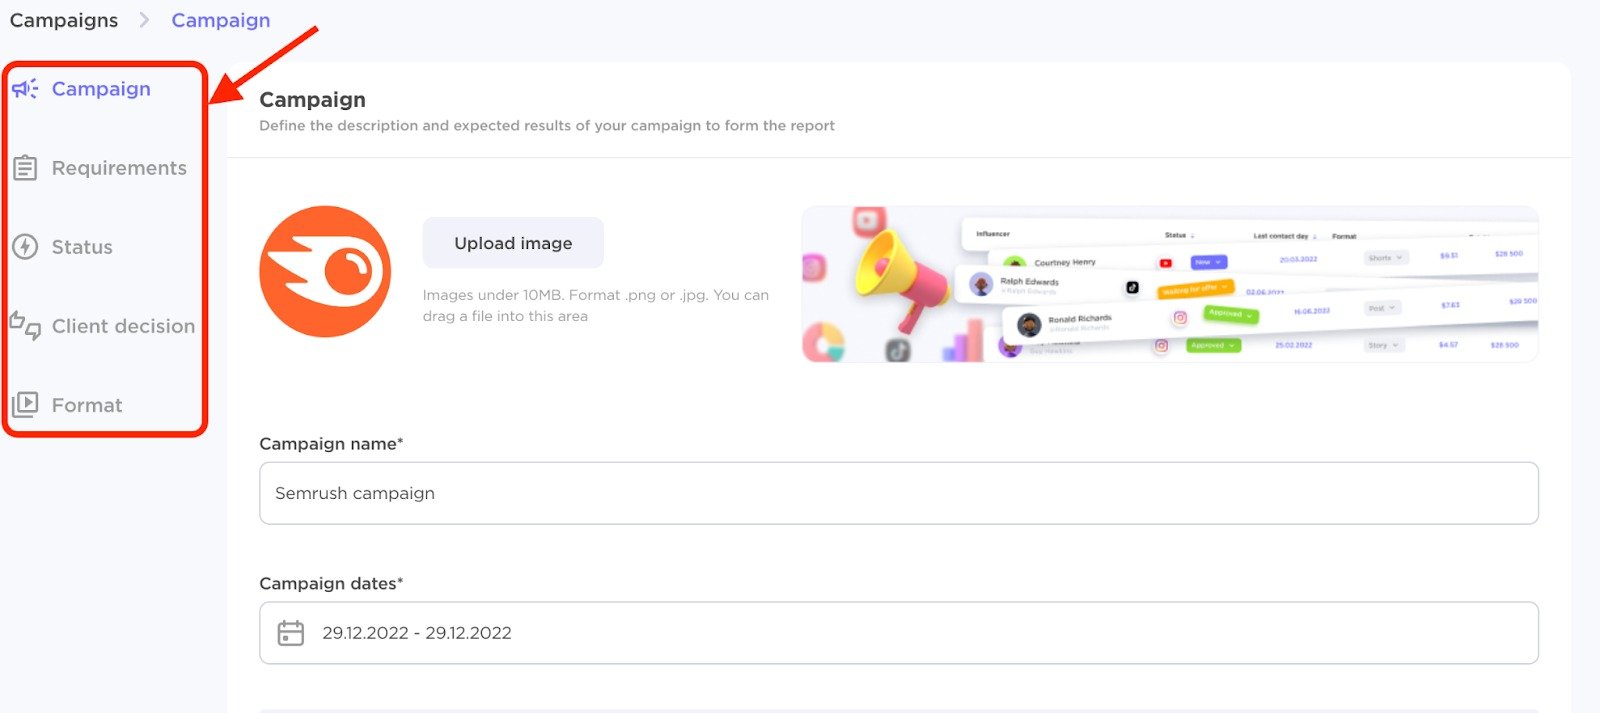The width and height of the screenshot is (1600, 713).
Task: Navigate to Campaigns via the breadcrumb
Action: [64, 20]
